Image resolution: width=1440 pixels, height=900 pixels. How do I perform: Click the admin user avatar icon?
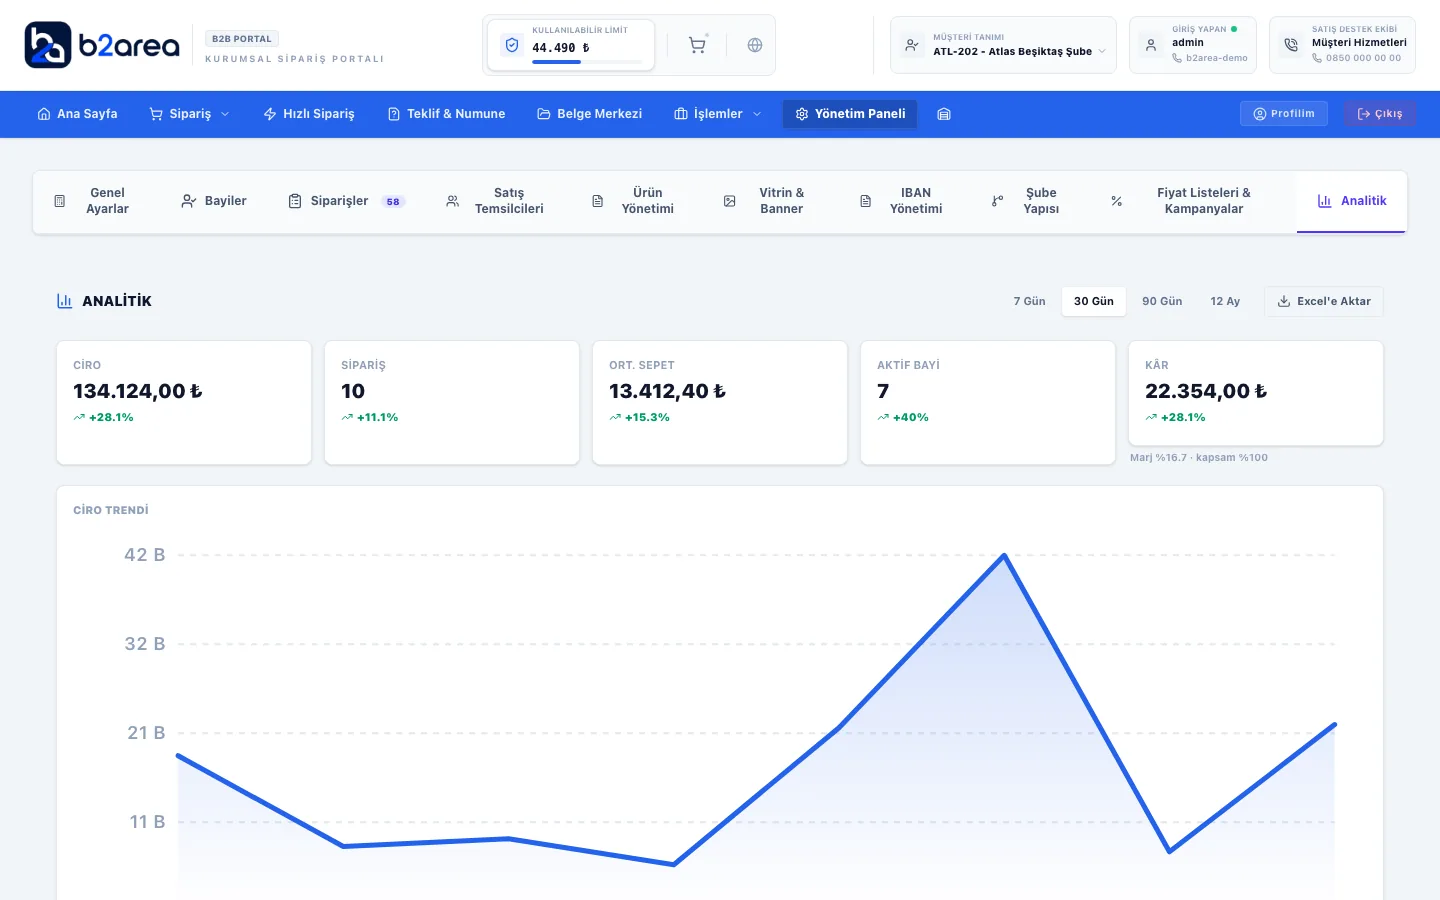[1151, 45]
